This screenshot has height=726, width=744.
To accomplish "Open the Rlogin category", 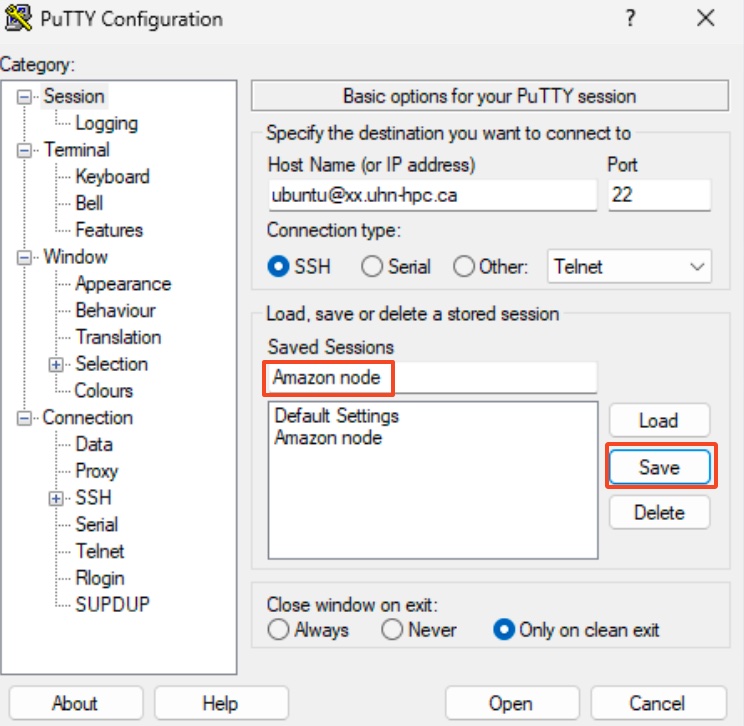I will [100, 578].
